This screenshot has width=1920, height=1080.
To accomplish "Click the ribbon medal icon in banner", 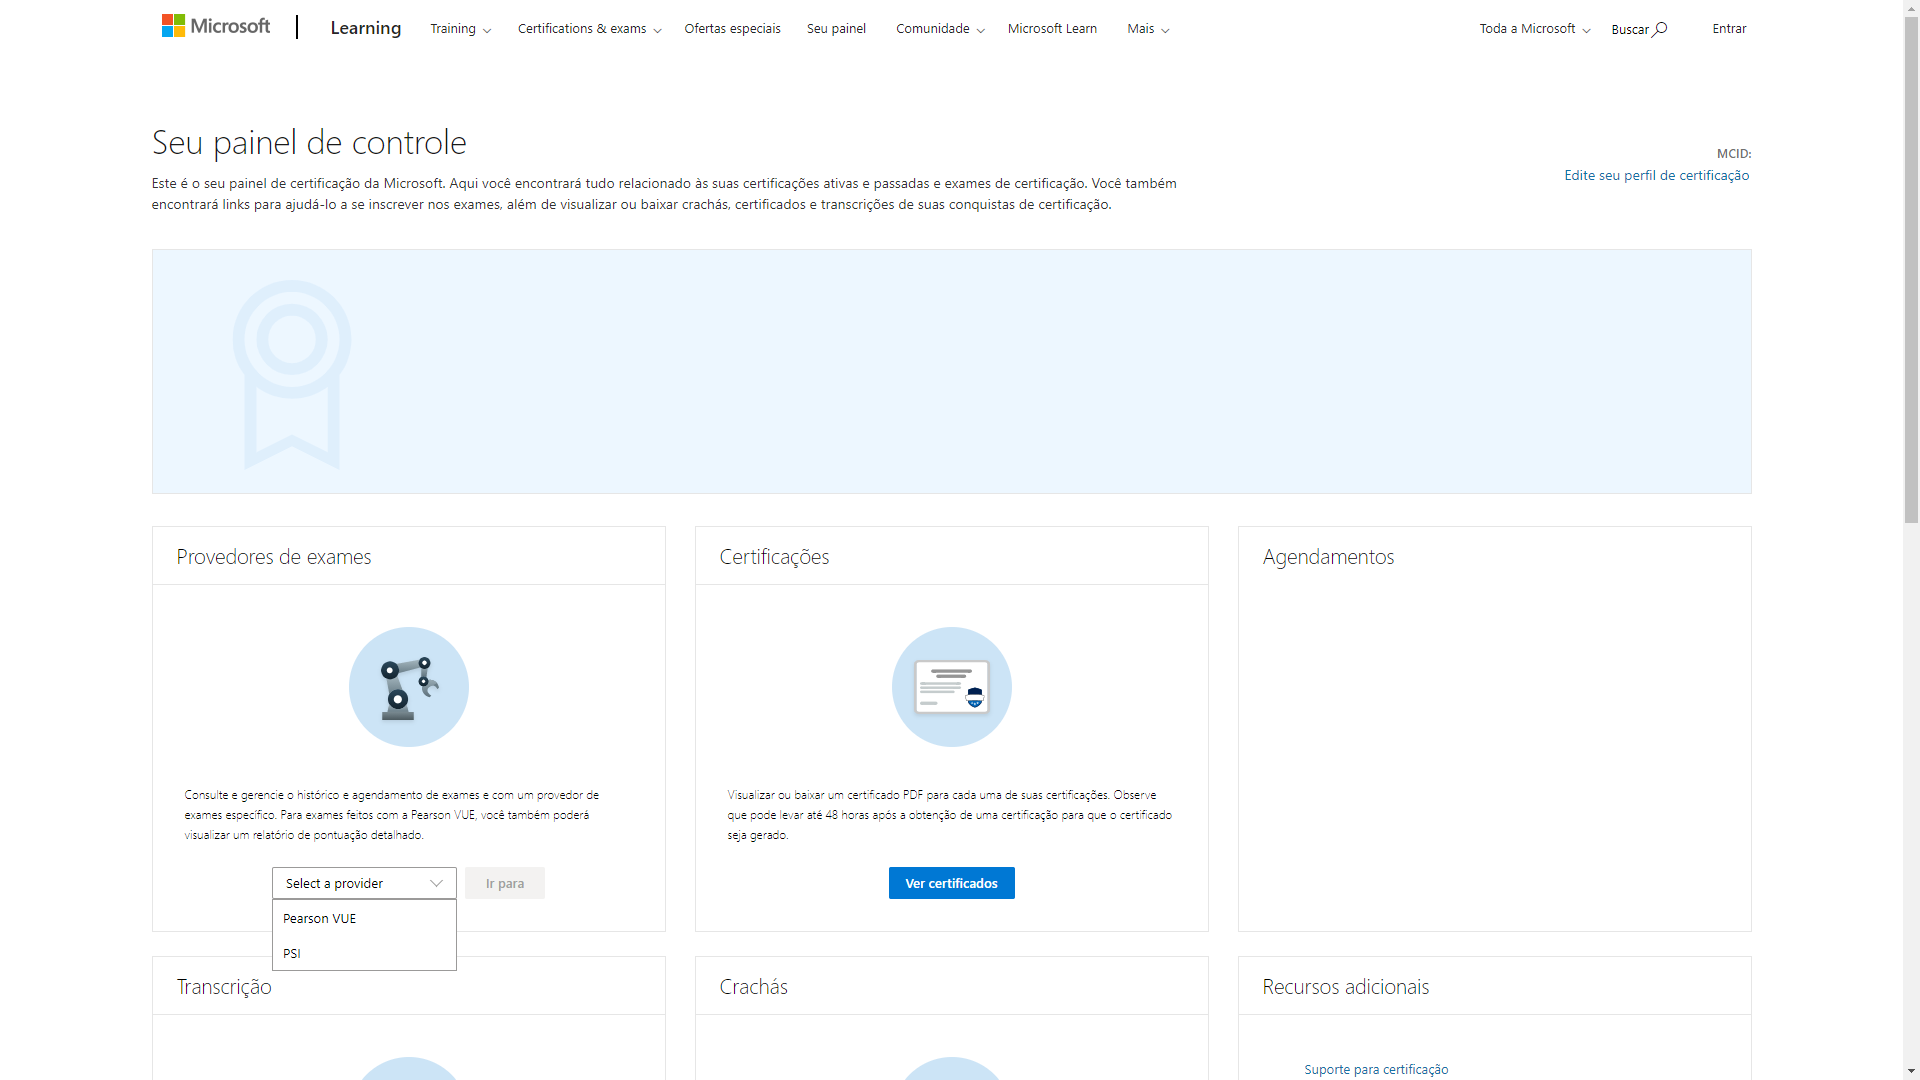I will tap(292, 374).
